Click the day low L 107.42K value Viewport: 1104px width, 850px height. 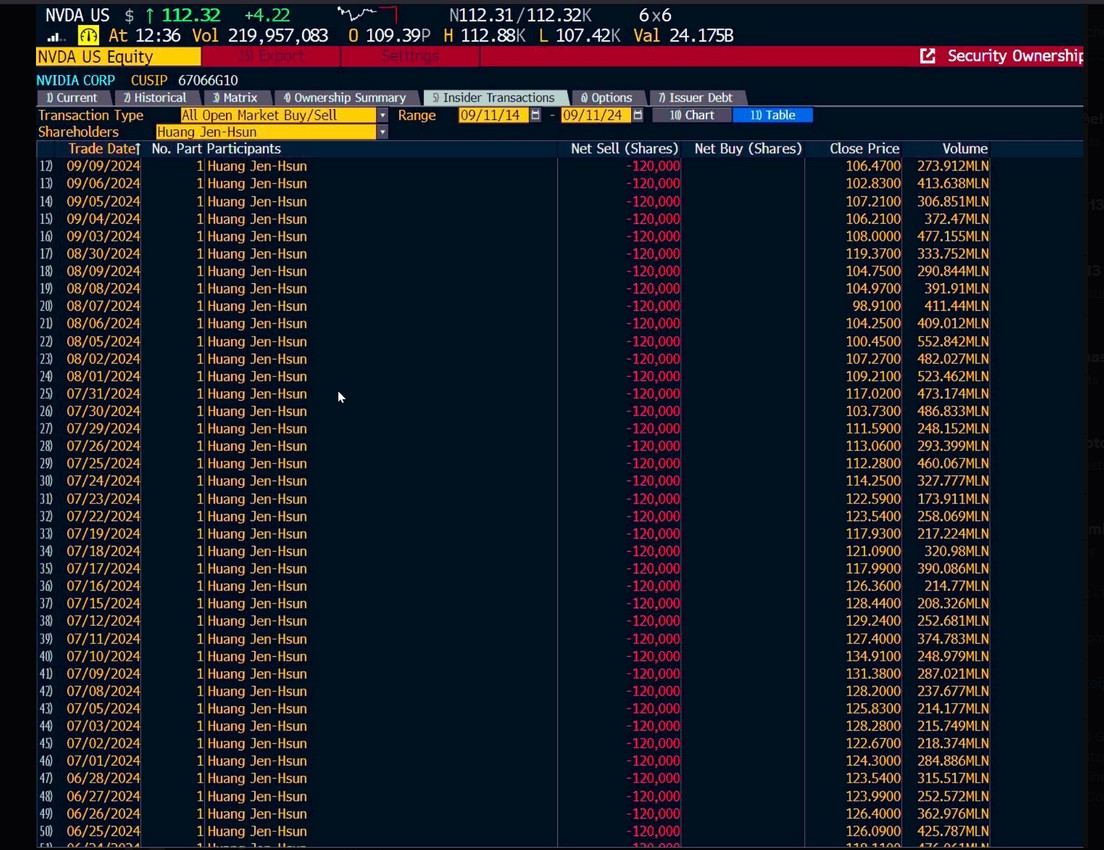pyautogui.click(x=579, y=35)
